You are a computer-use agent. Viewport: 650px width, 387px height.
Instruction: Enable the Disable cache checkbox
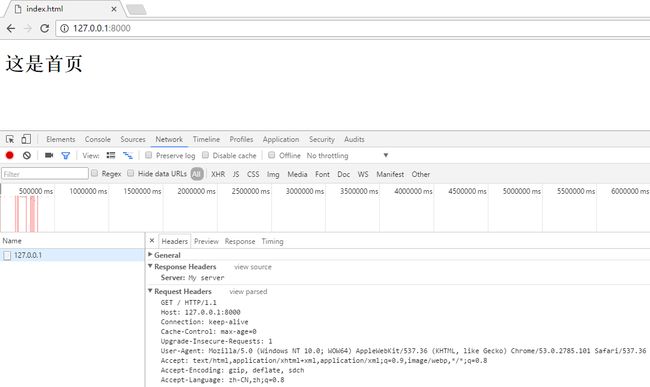click(x=205, y=155)
